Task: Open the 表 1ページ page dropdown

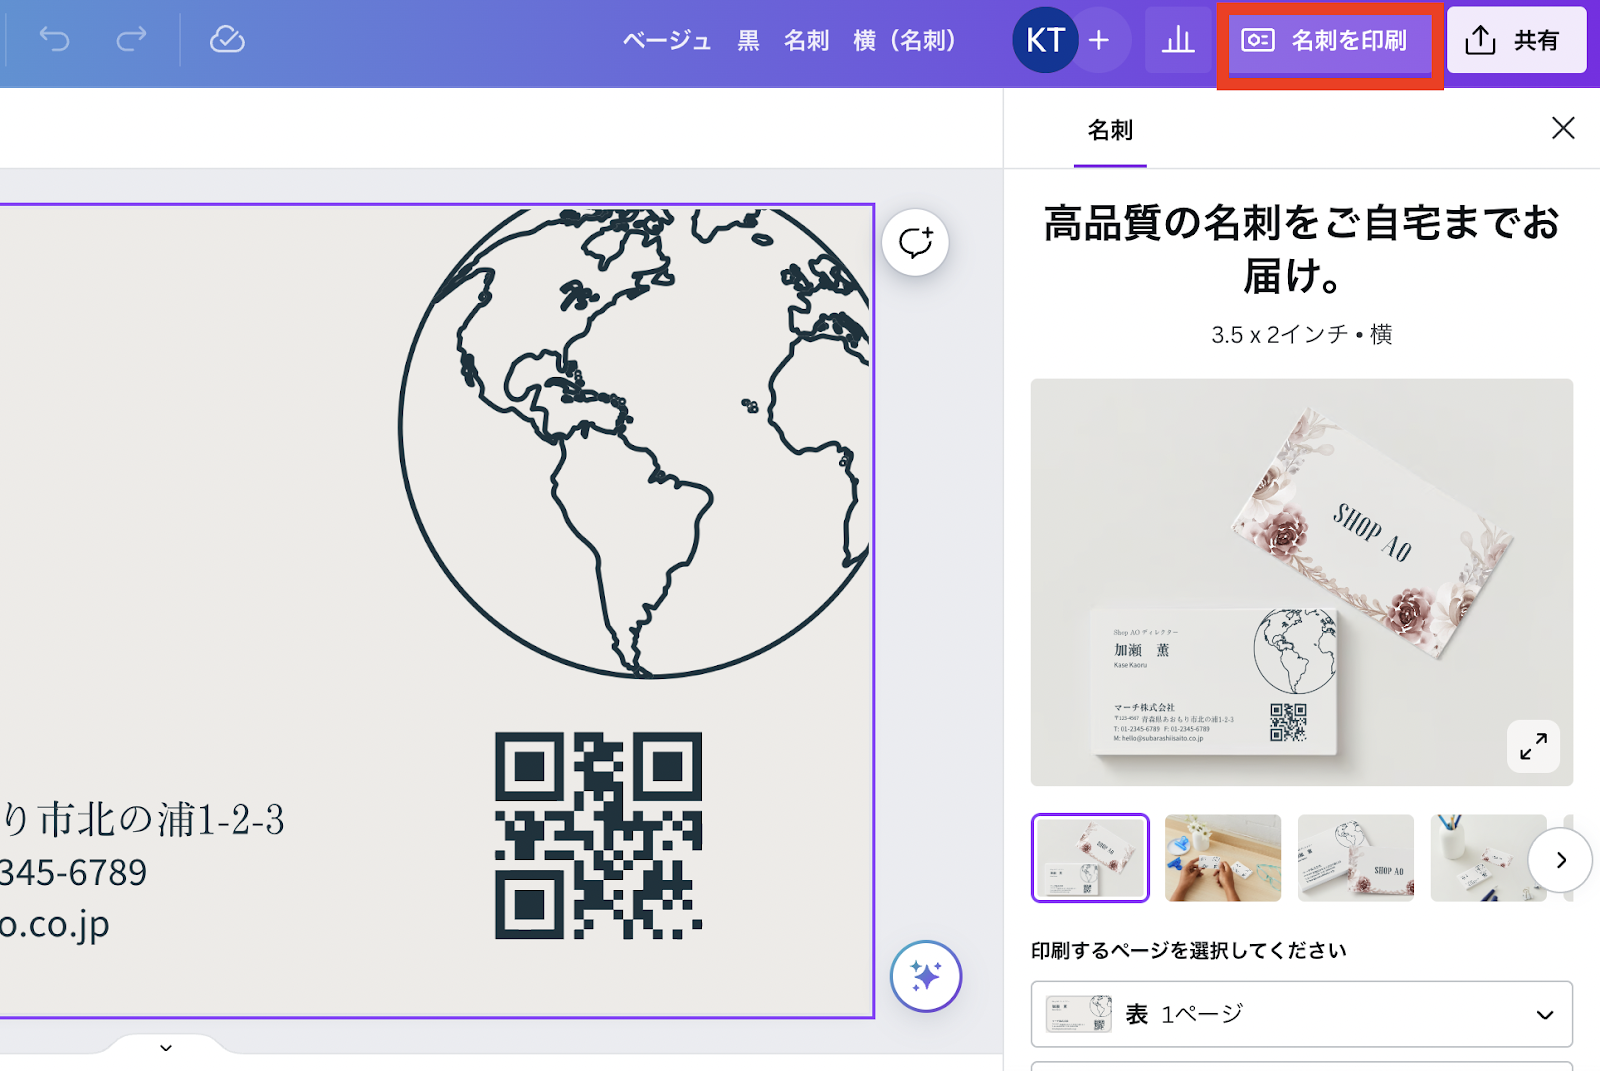Action: pyautogui.click(x=1301, y=1014)
